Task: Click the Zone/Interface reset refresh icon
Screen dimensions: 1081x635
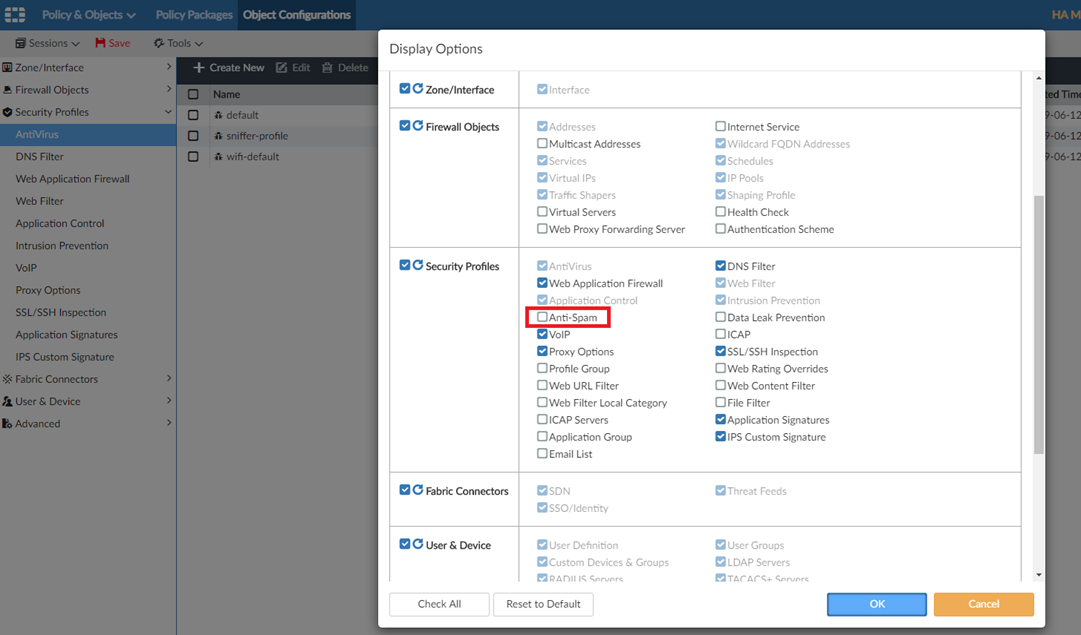Action: [x=418, y=89]
